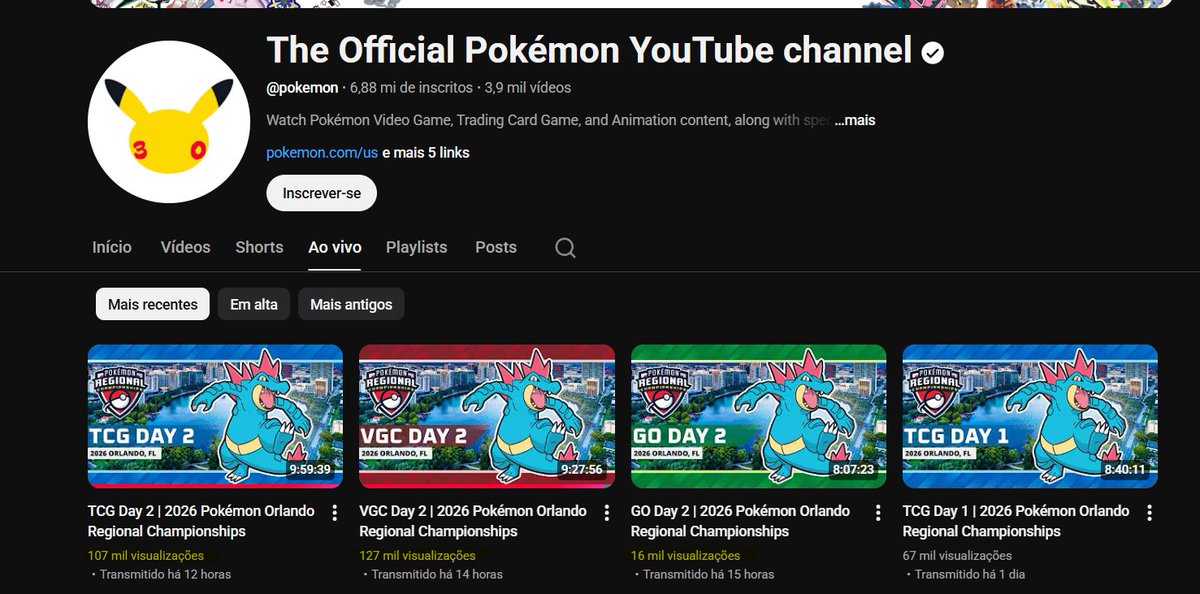
Task: Switch to the Início tab
Action: coord(112,247)
